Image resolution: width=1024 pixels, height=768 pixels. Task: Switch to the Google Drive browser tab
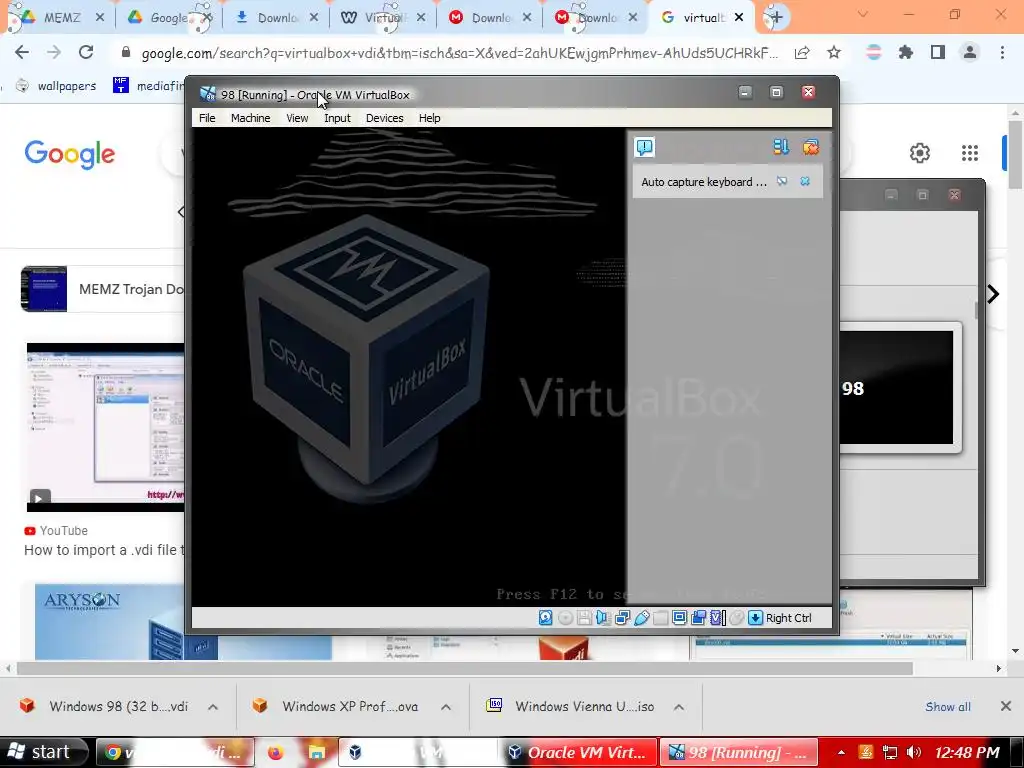167,18
